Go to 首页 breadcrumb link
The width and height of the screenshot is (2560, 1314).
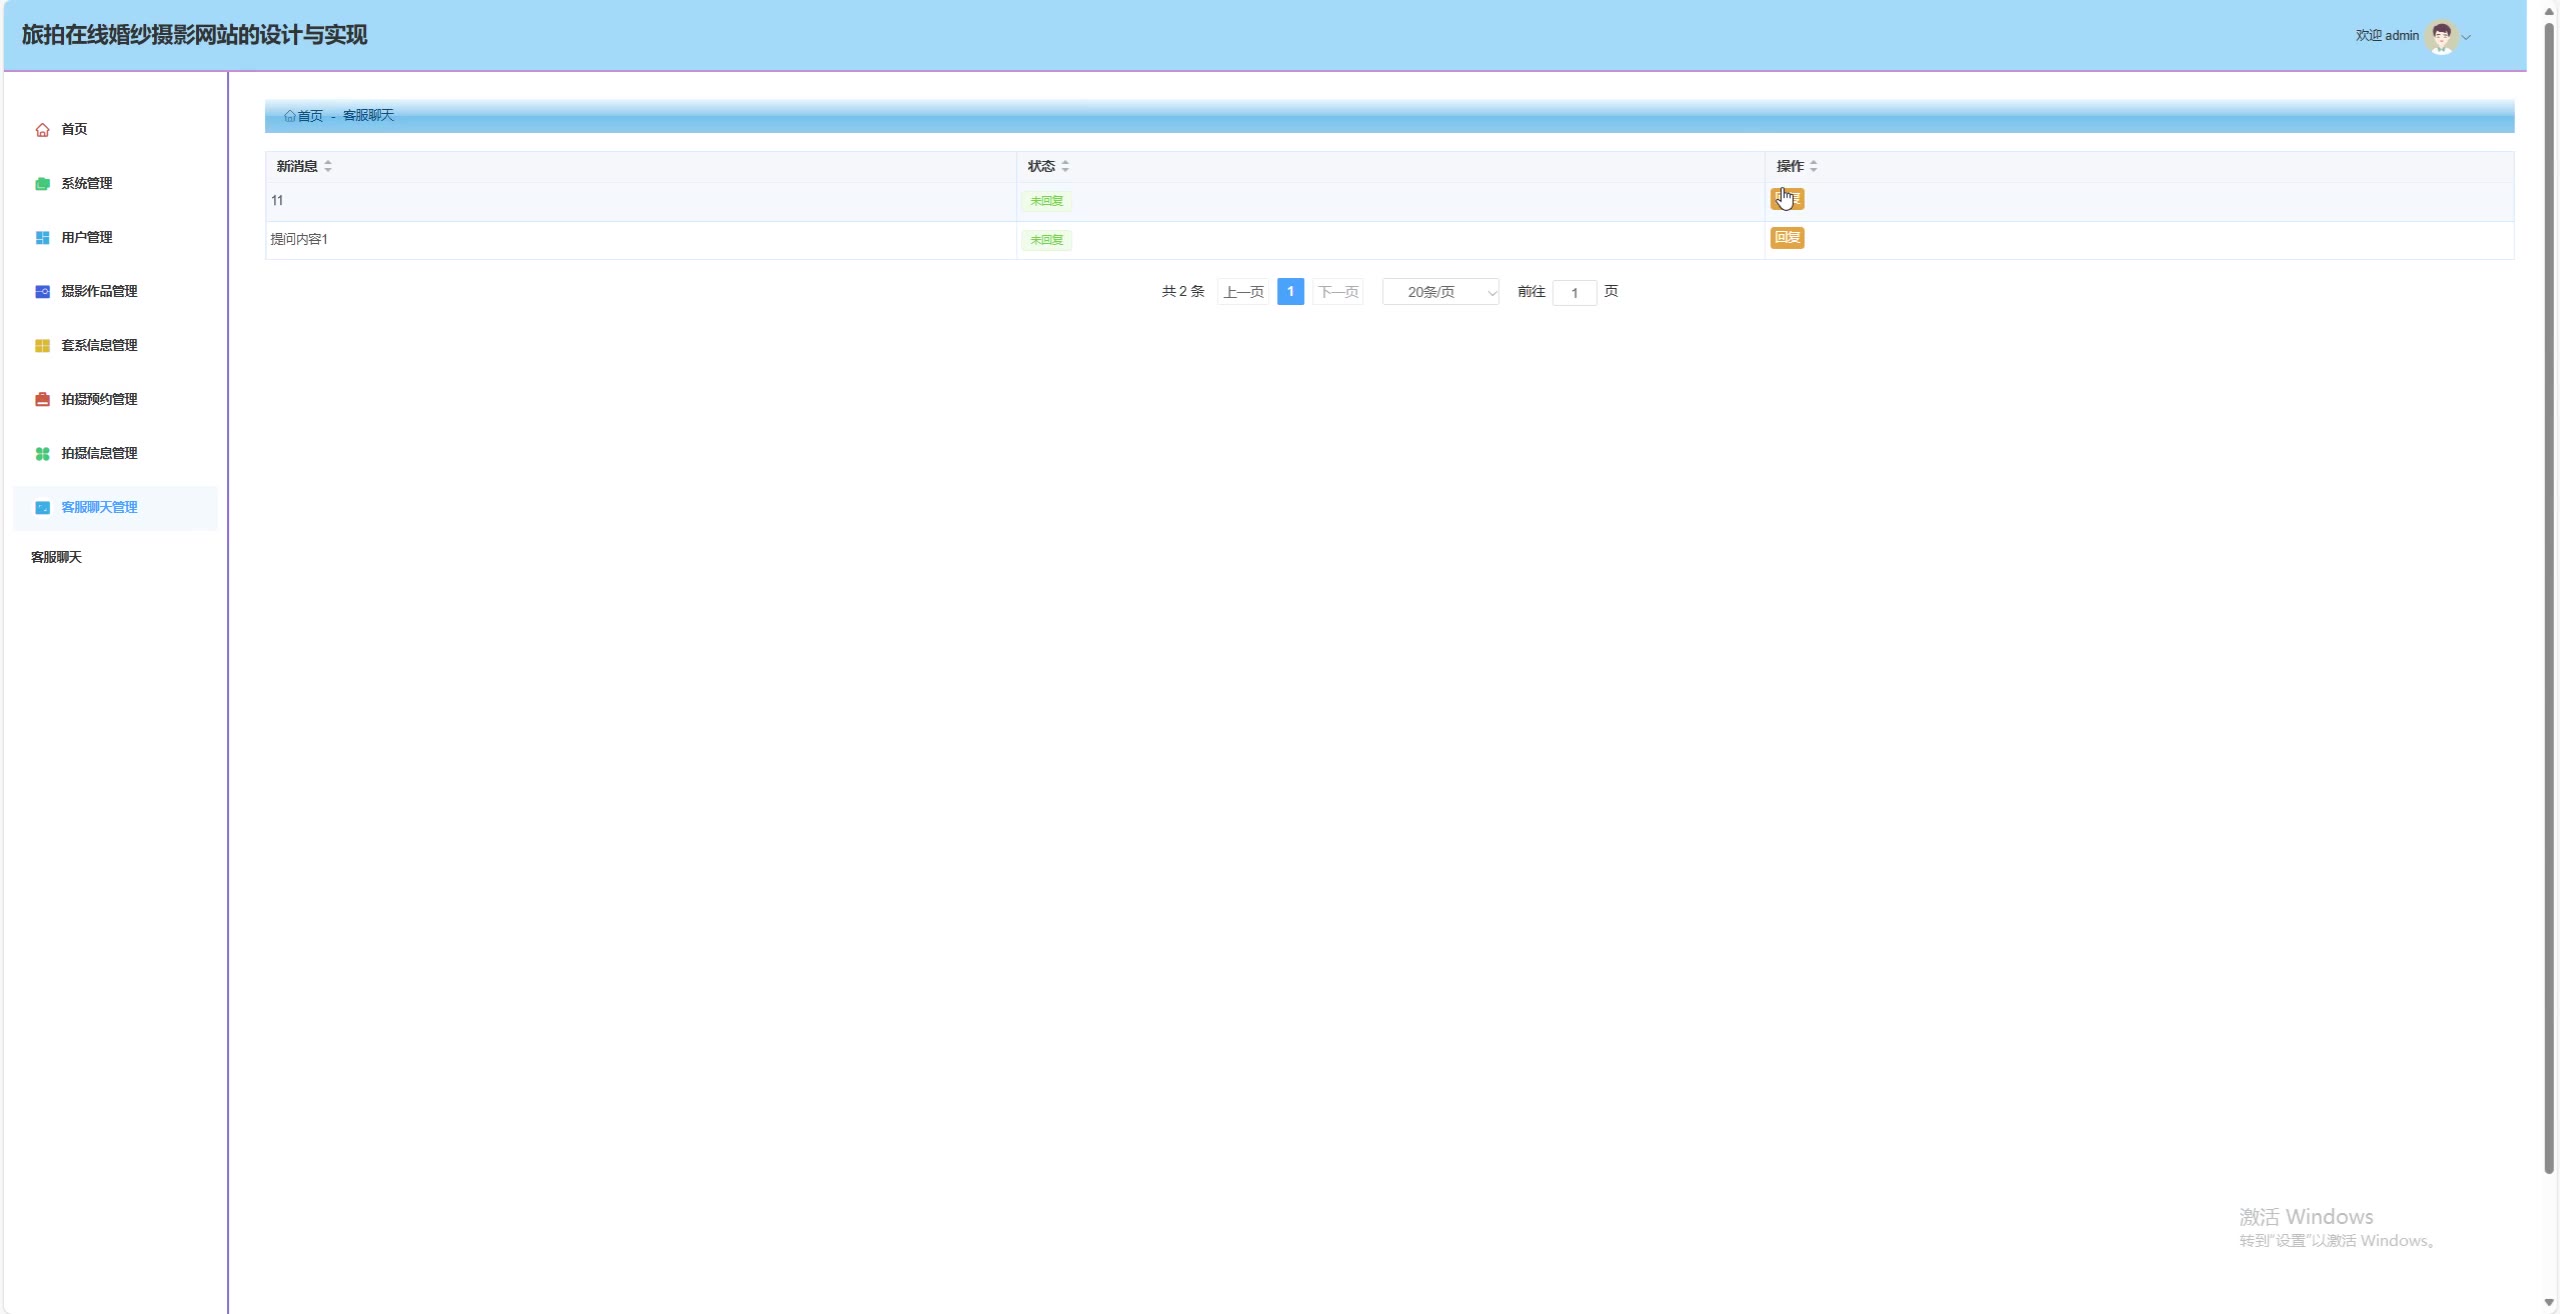pyautogui.click(x=309, y=116)
